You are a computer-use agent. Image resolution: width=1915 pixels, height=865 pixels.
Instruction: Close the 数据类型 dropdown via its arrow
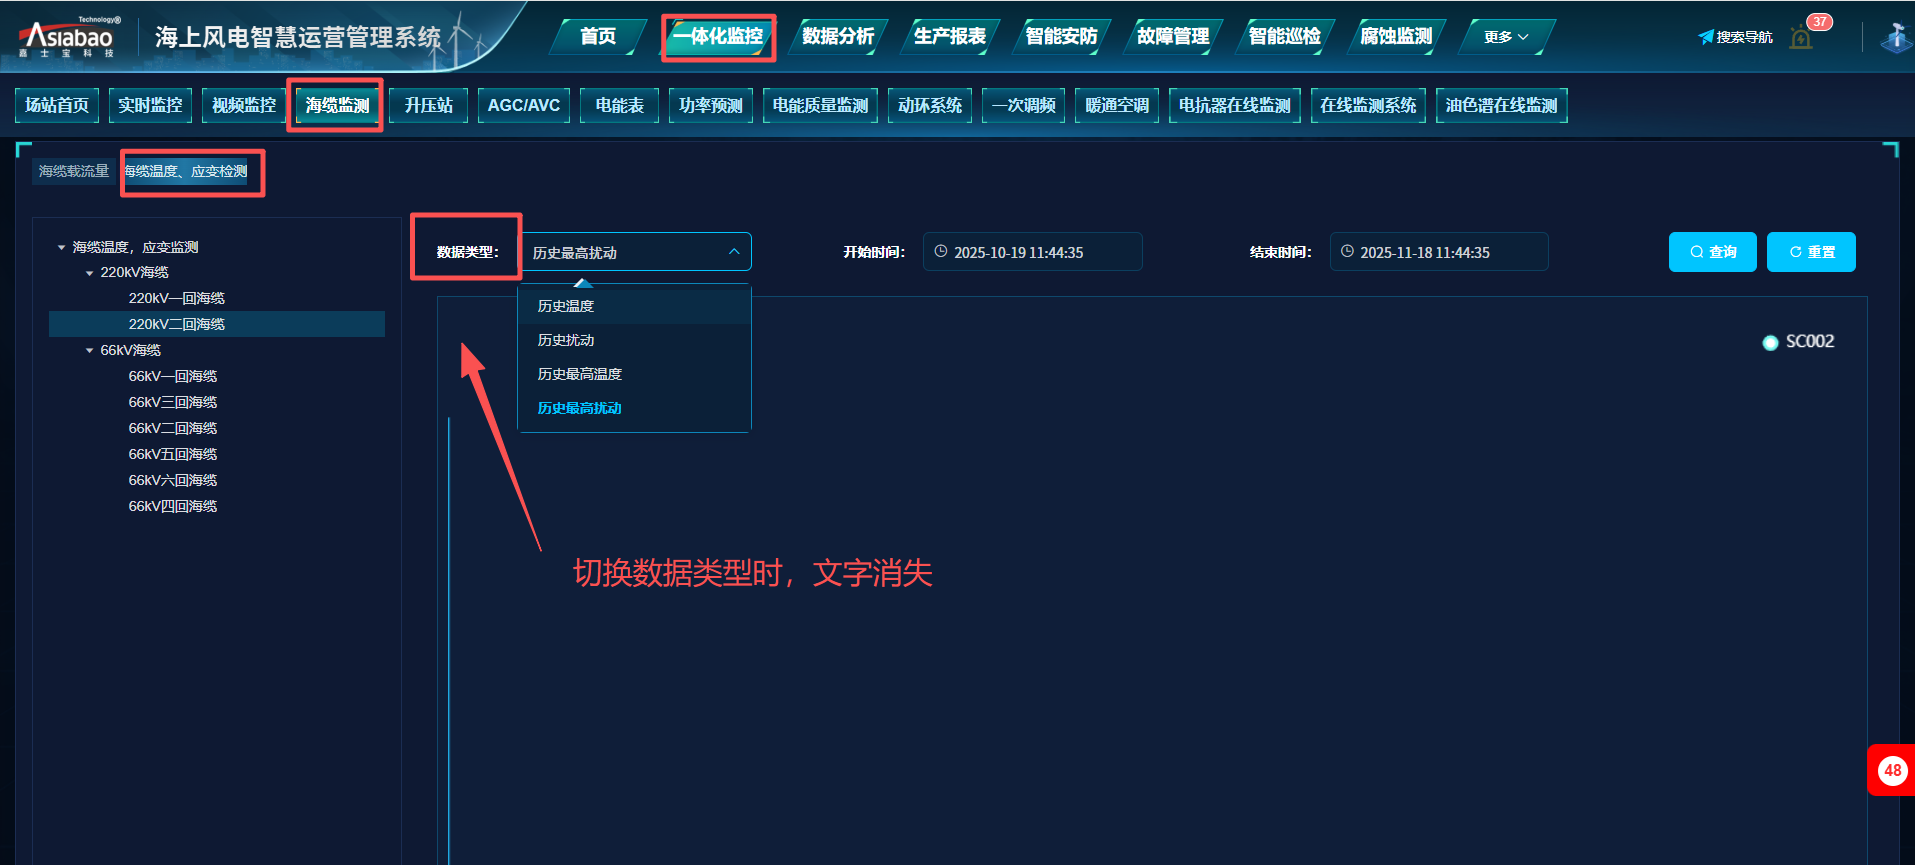[734, 252]
